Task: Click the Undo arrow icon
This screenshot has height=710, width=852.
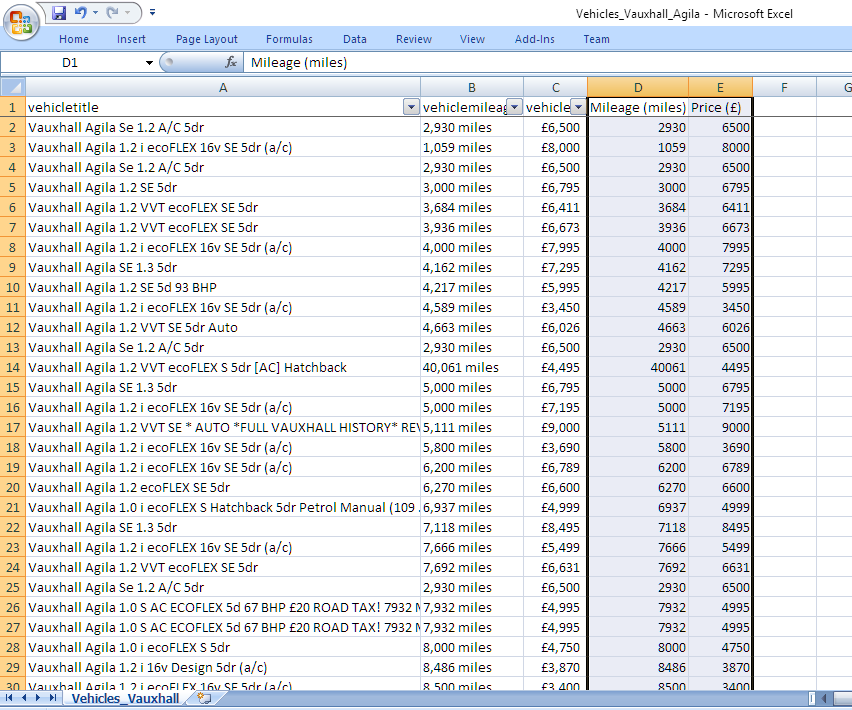Action: tap(81, 13)
